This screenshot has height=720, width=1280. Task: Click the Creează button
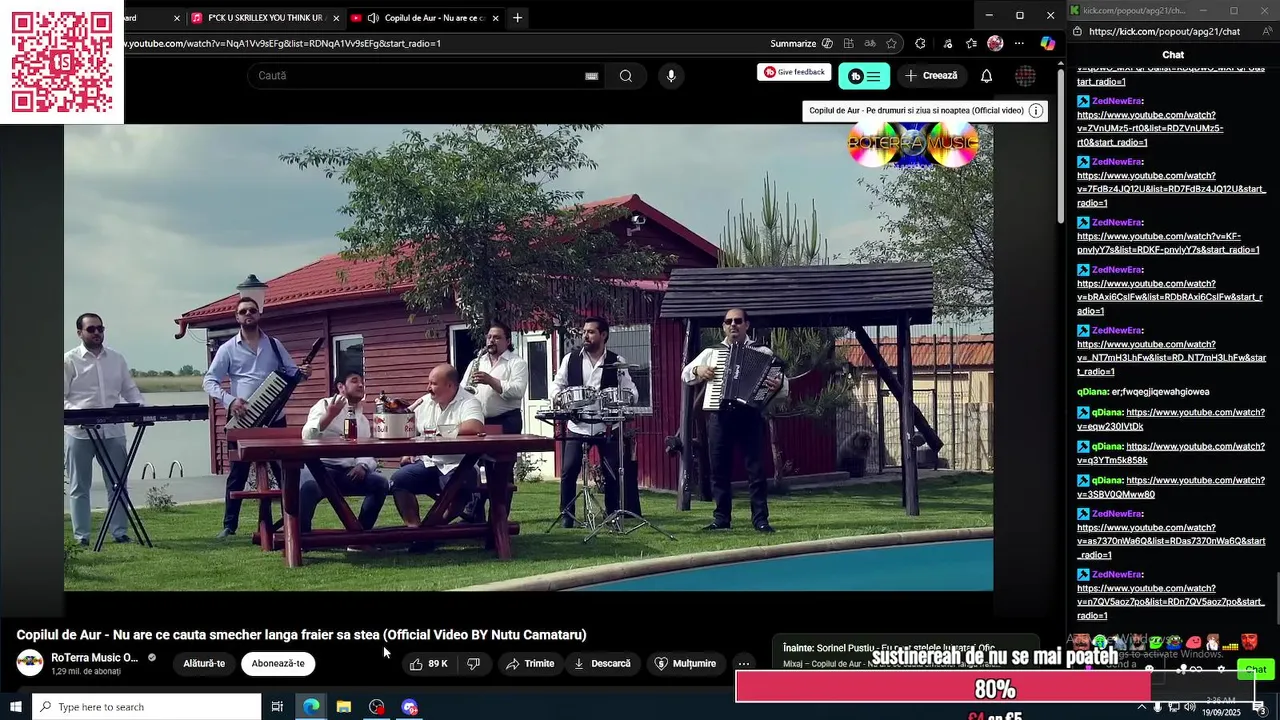931,76
